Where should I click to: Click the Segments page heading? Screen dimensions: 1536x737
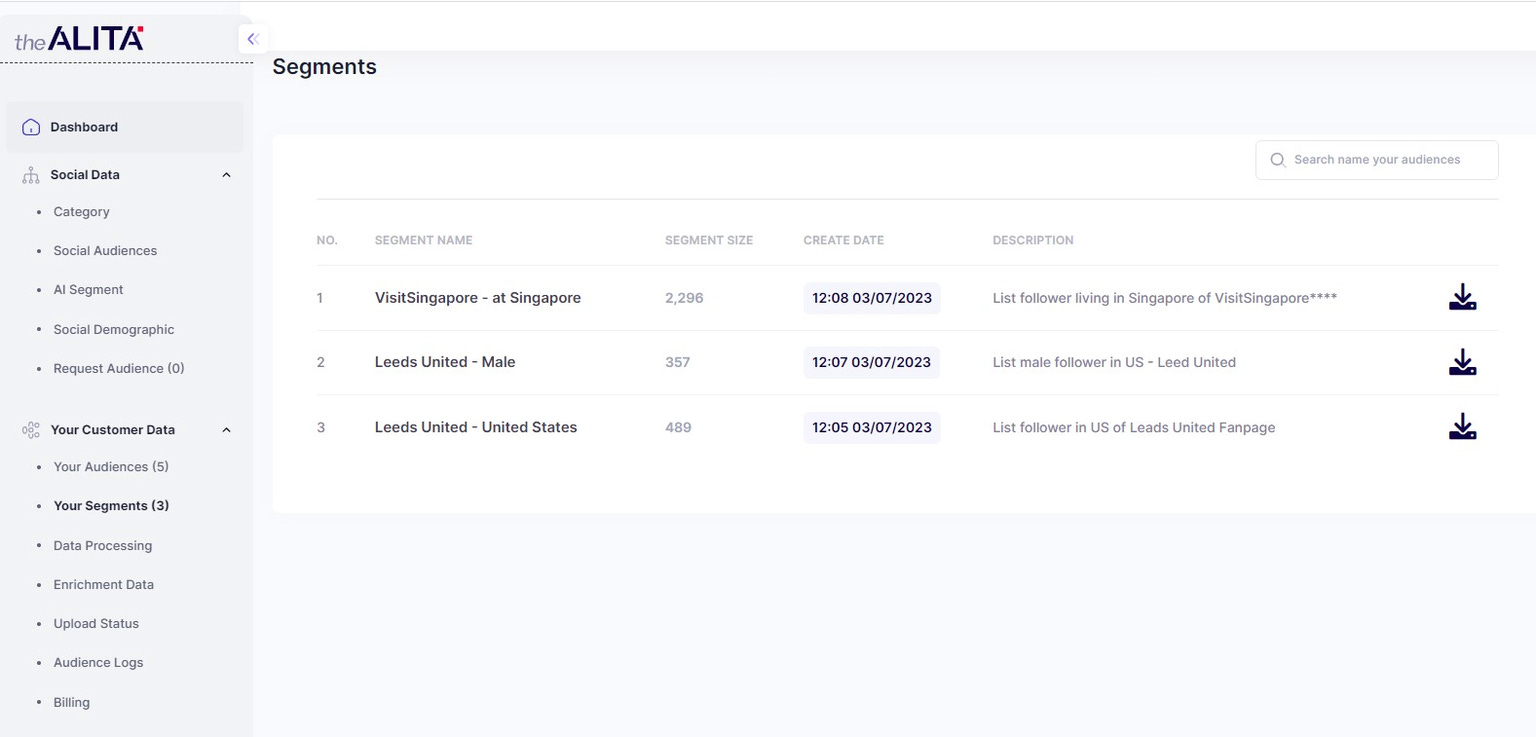tap(324, 67)
